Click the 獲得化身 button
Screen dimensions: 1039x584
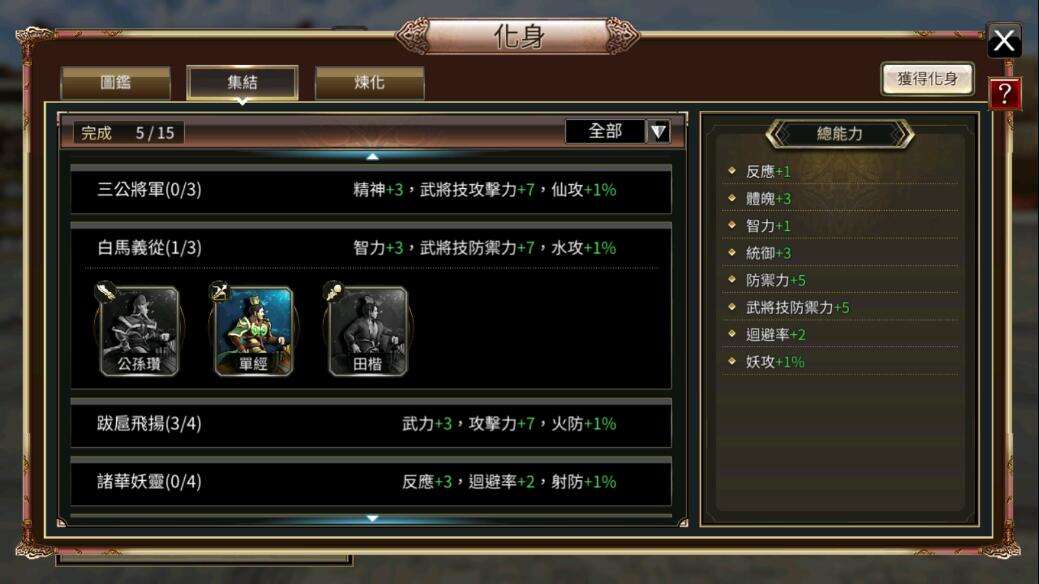[928, 79]
